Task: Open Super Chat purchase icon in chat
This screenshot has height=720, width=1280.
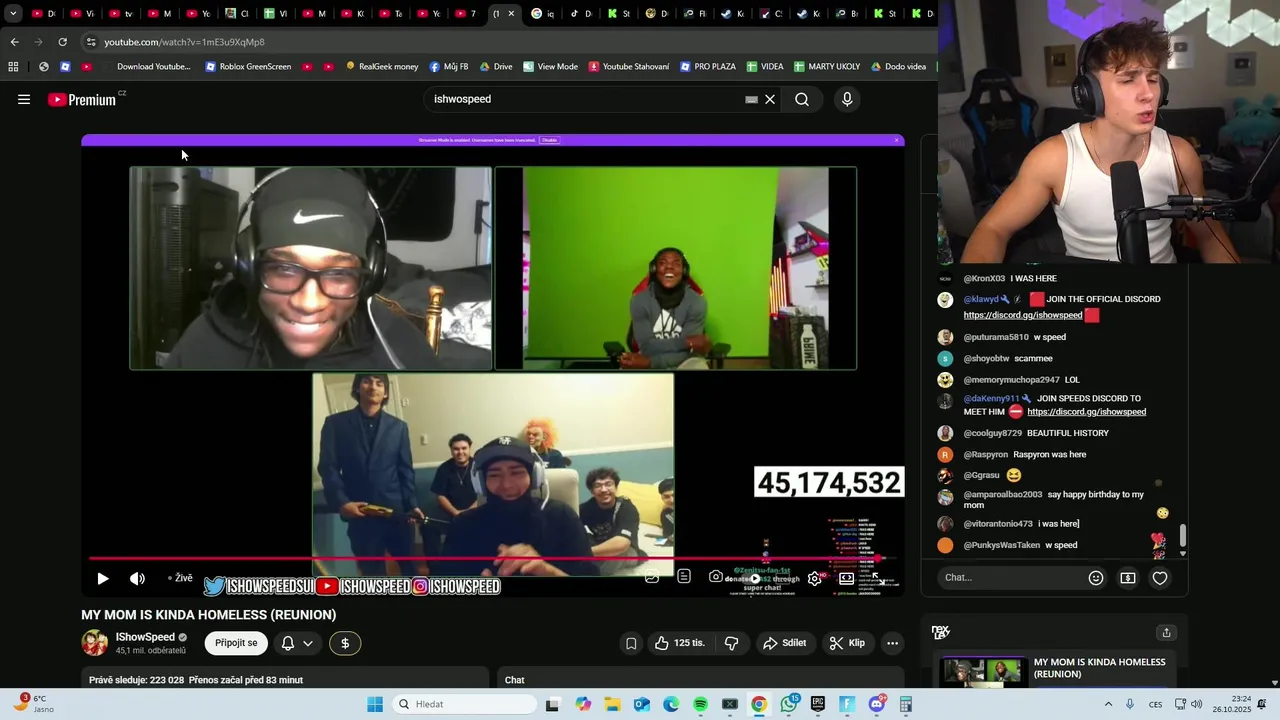Action: 1128,578
